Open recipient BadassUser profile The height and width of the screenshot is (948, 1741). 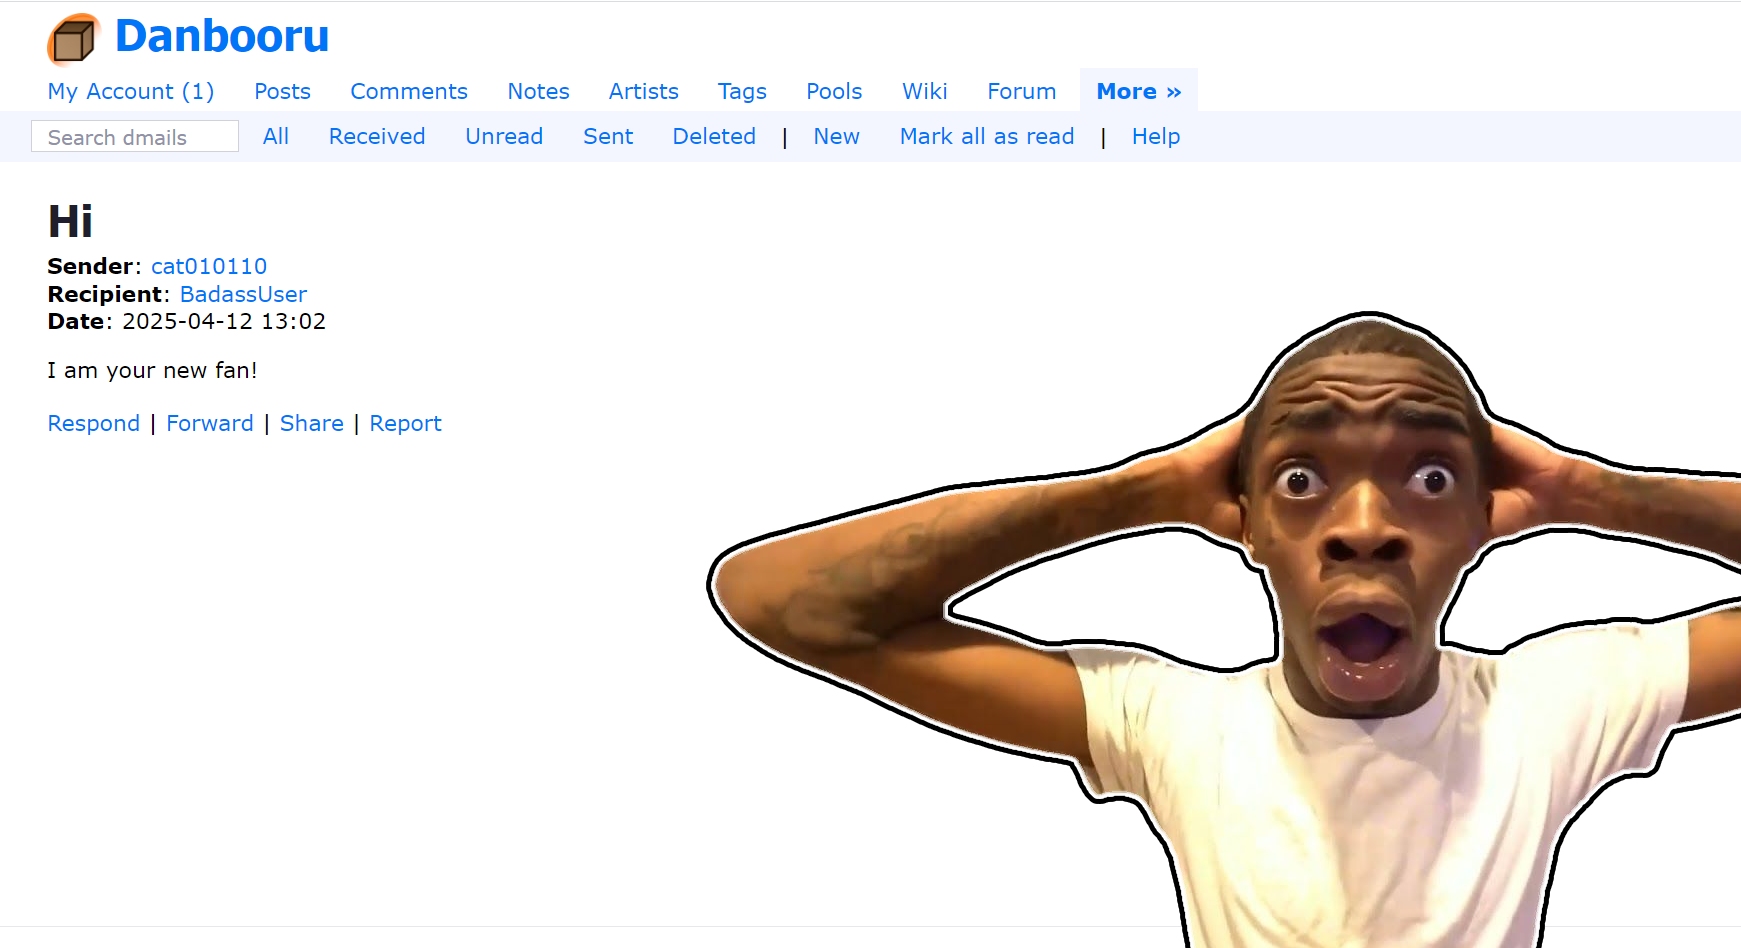tap(243, 294)
